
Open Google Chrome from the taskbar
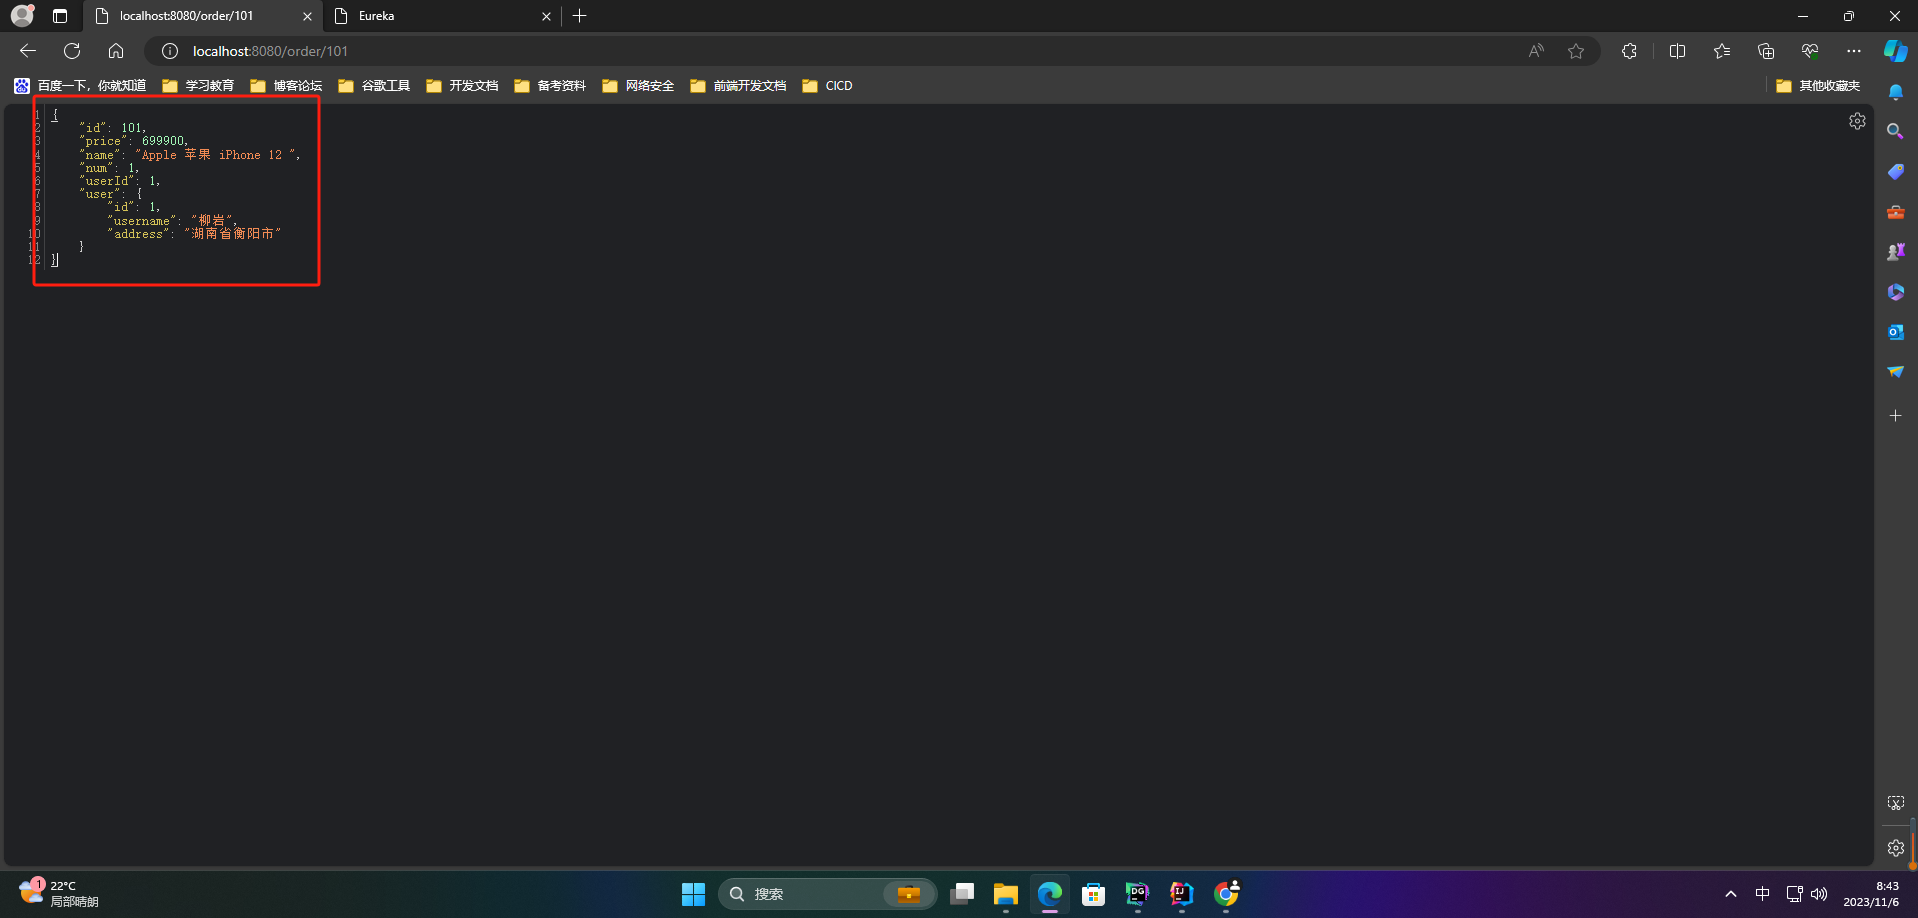click(1226, 894)
